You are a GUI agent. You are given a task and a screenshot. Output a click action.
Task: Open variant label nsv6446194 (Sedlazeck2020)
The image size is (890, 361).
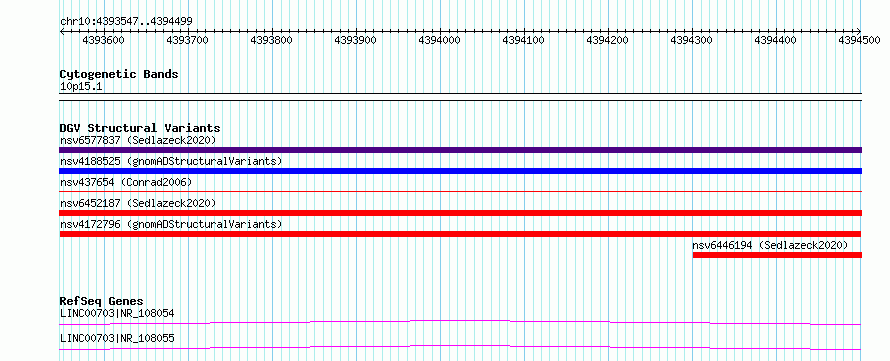tap(770, 245)
